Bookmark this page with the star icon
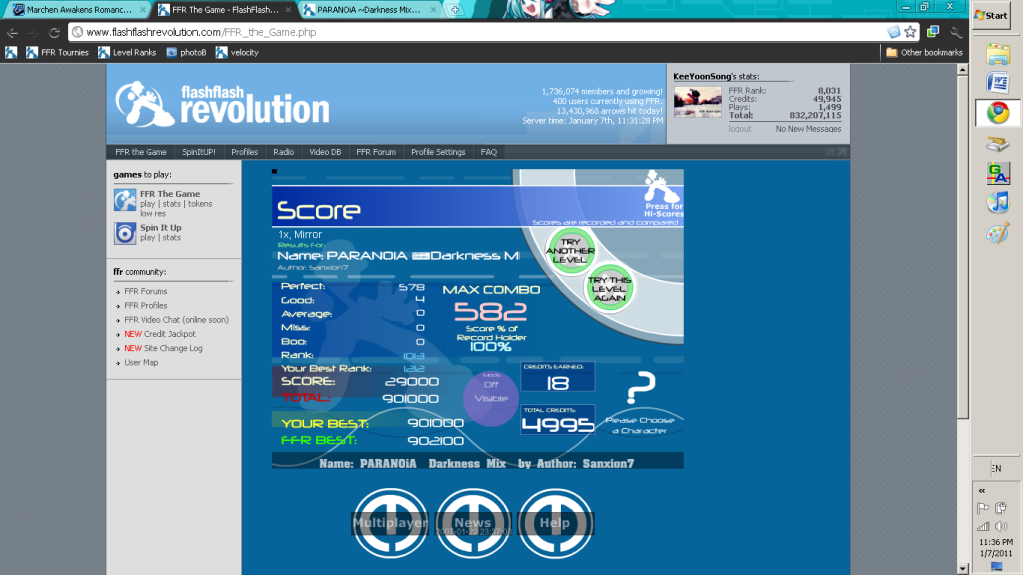Viewport: 1023px width, 575px height. click(910, 32)
